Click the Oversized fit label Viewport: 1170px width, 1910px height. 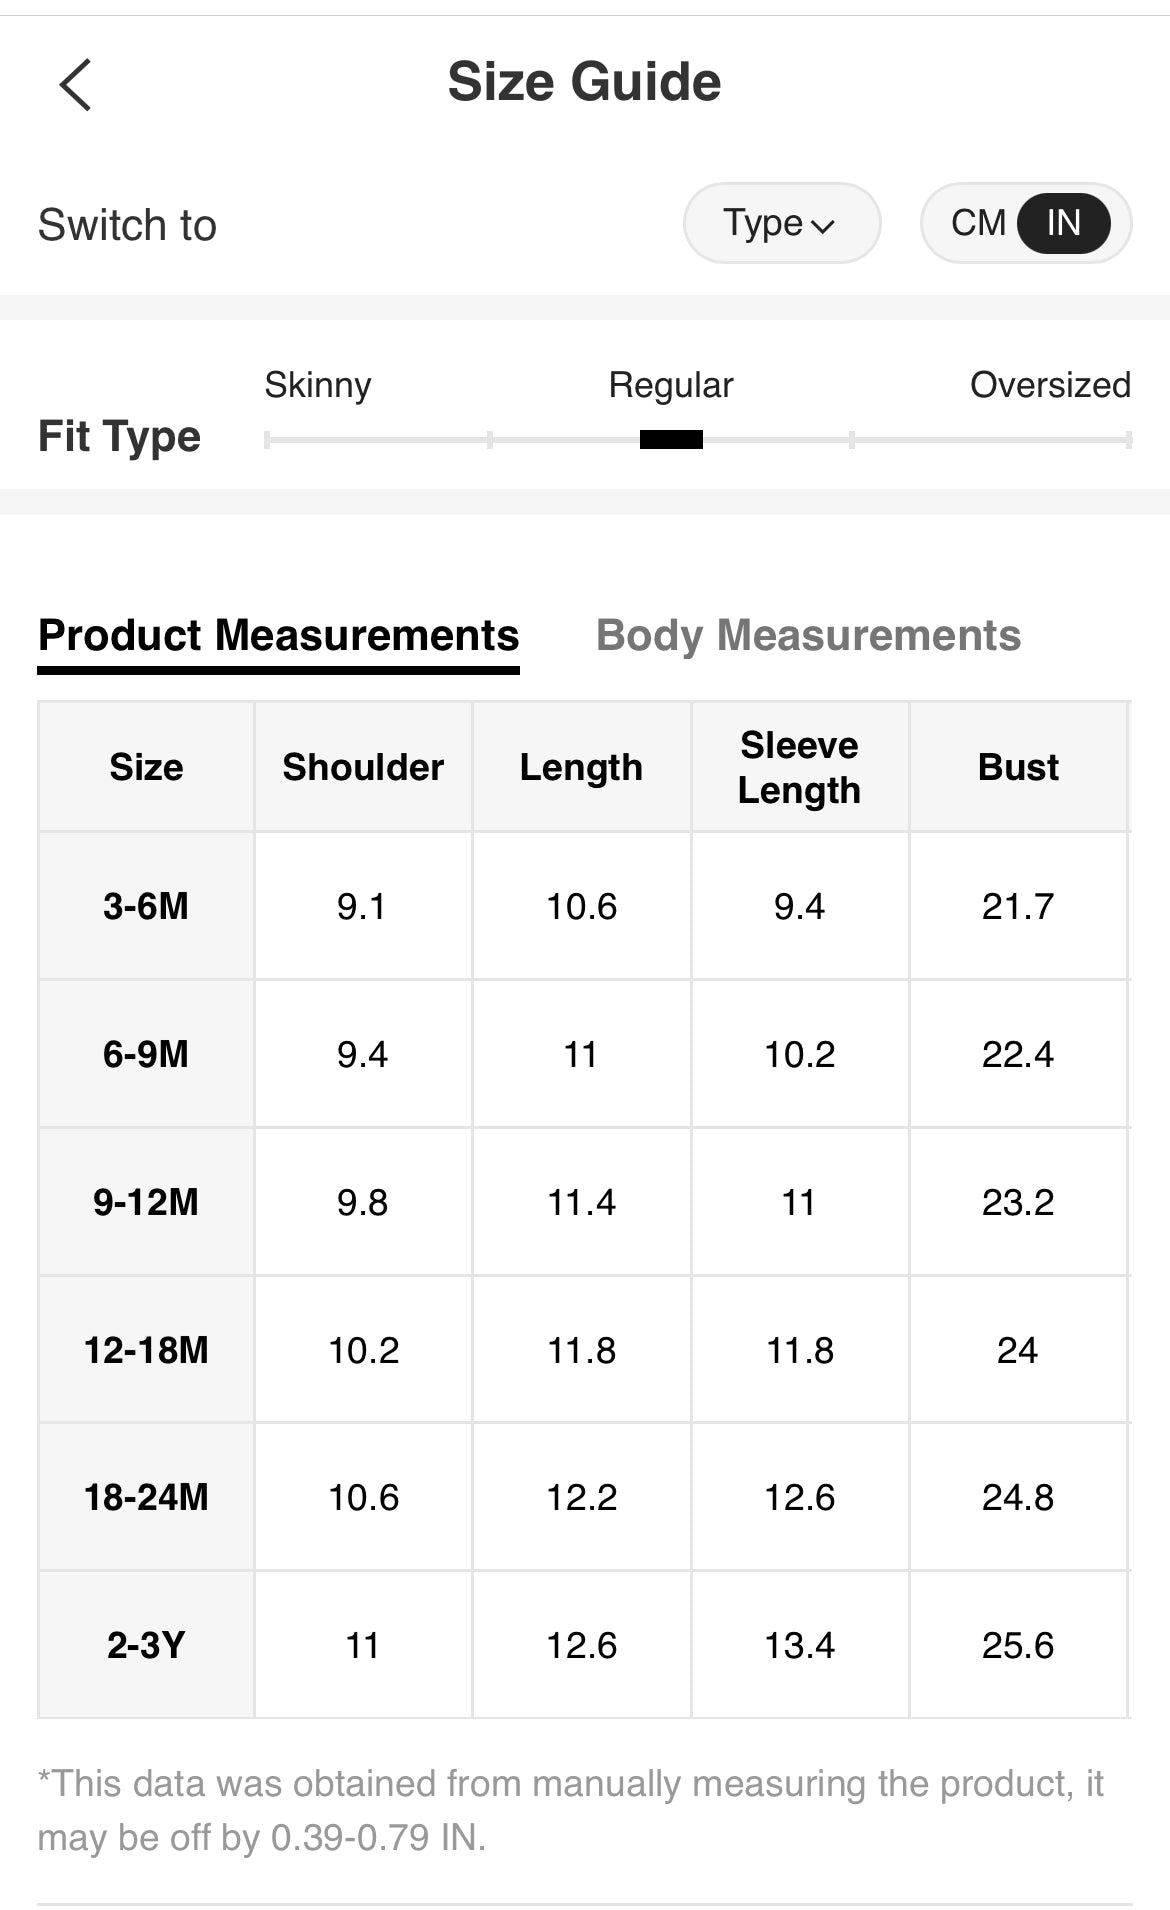point(1050,385)
